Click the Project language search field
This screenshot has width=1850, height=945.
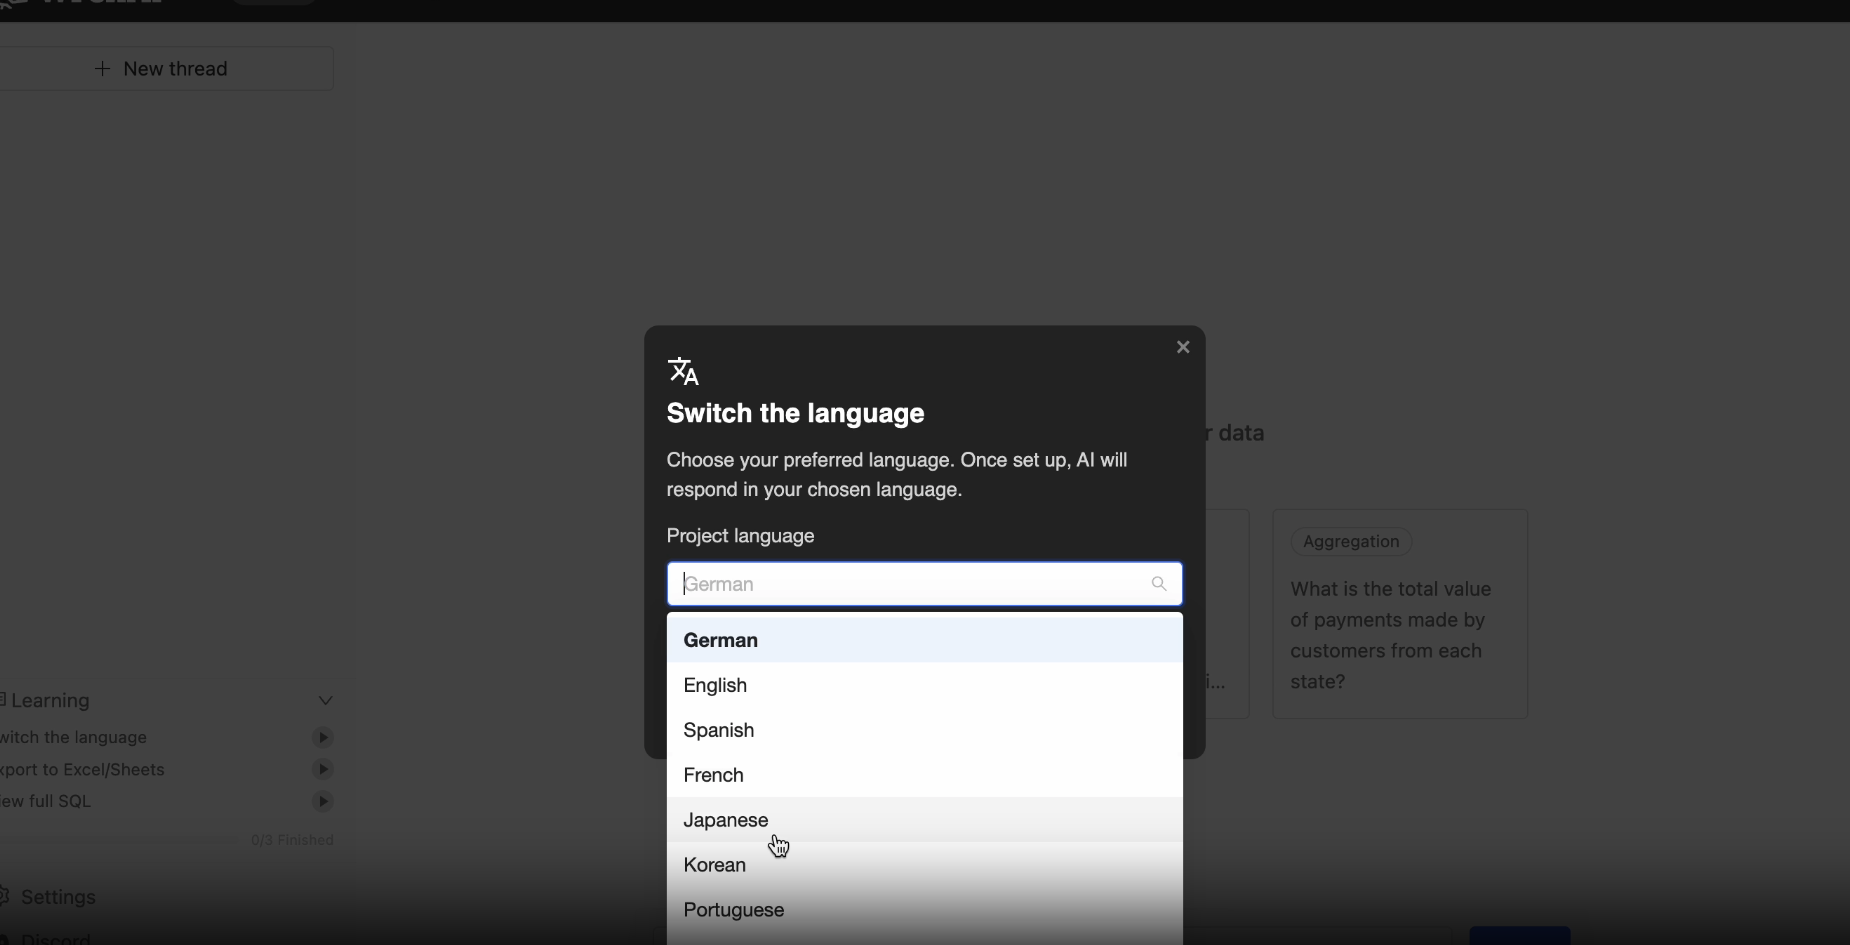point(910,584)
